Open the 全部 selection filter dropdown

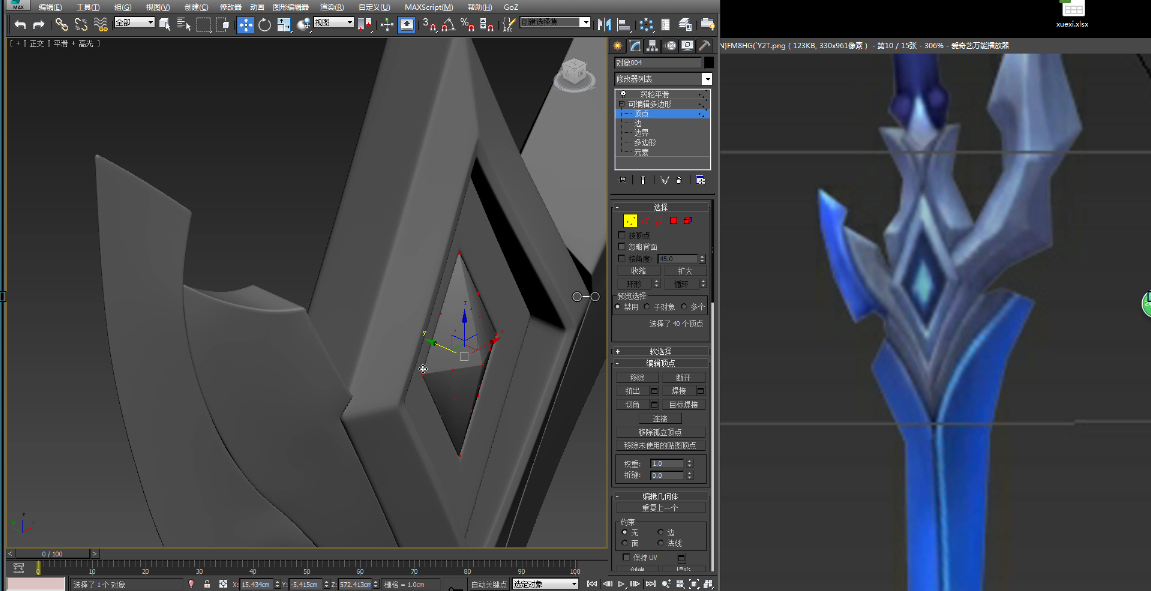(x=134, y=22)
